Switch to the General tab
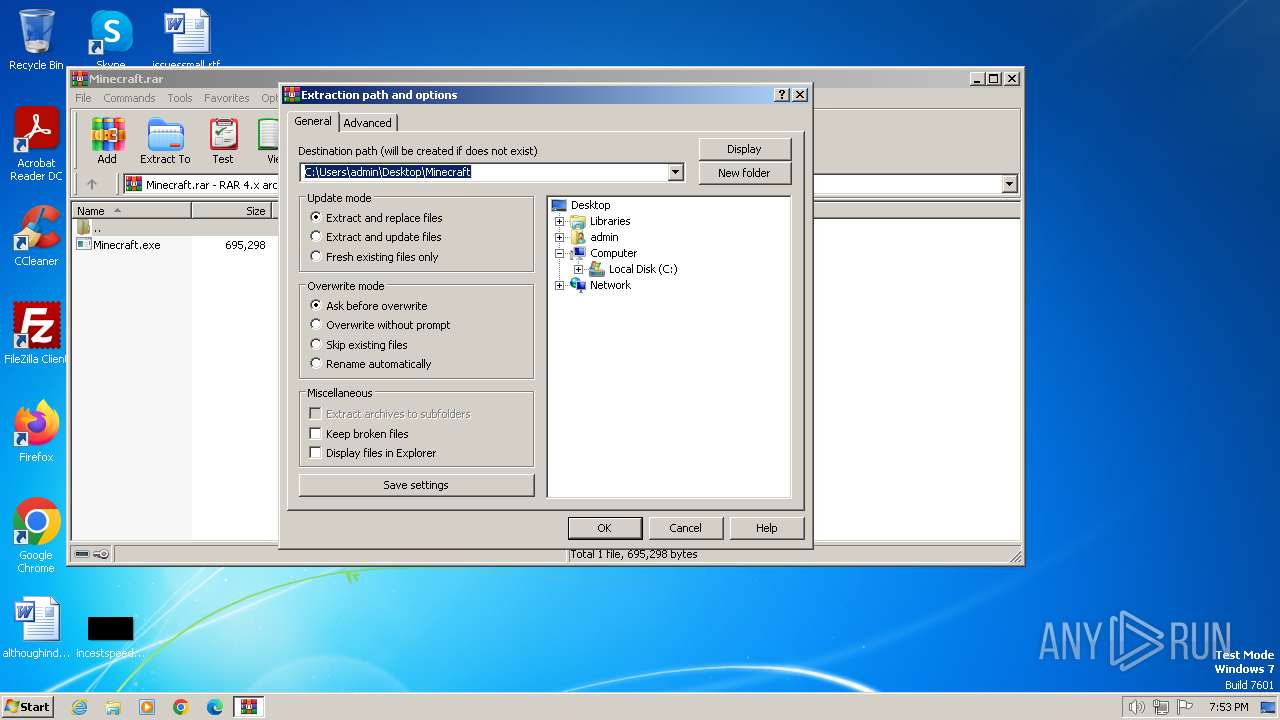This screenshot has height=720, width=1280. pyautogui.click(x=313, y=121)
